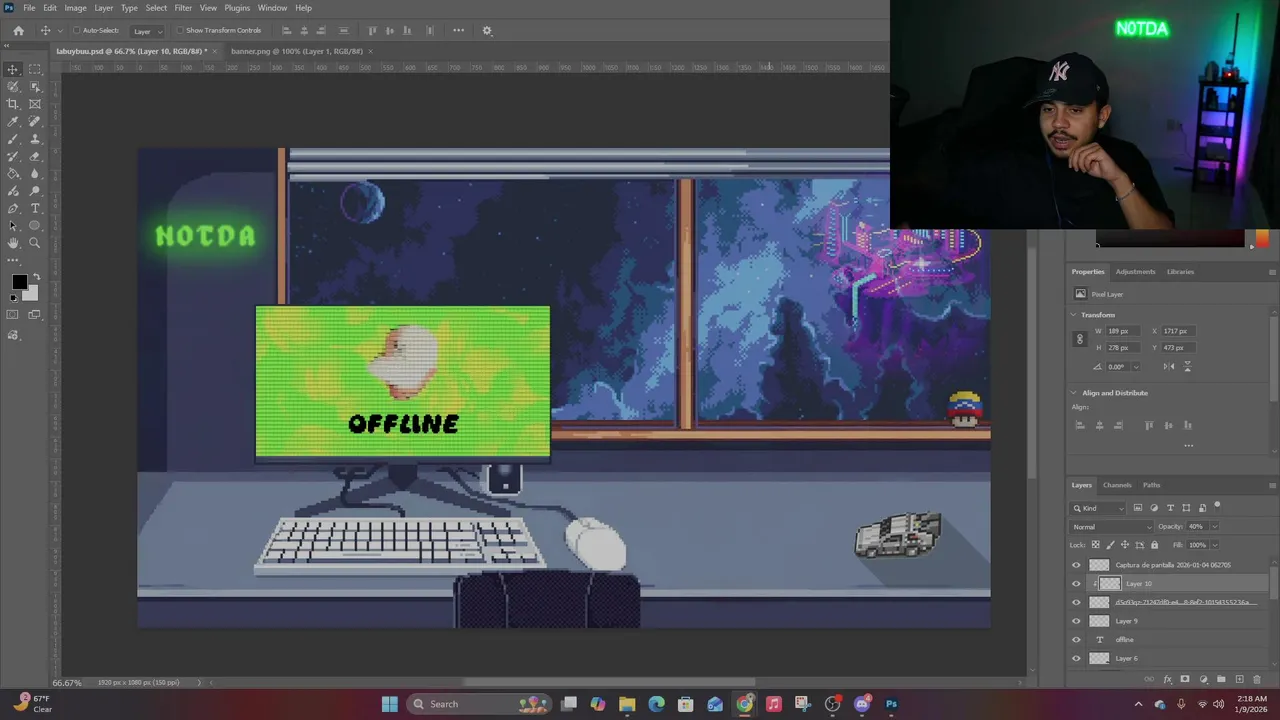Screen dimensions: 1280x720
Task: Toggle Quick Mask mode icon
Action: coord(13,314)
